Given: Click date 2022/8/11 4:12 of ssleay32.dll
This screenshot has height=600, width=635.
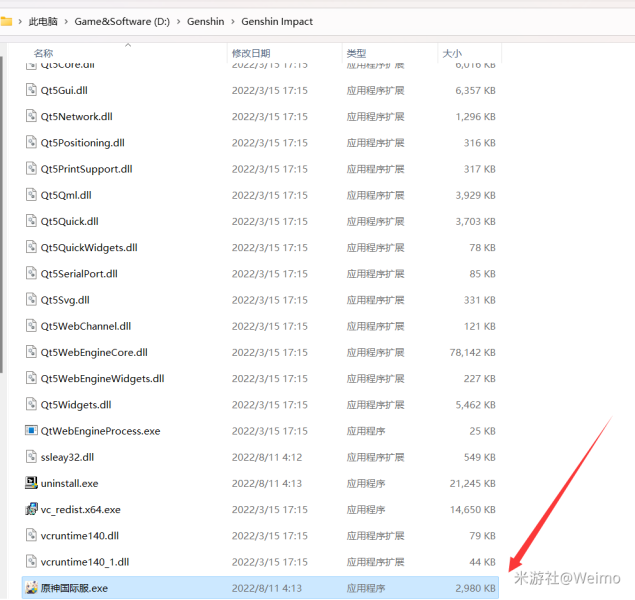Looking at the screenshot, I should click(x=267, y=457).
